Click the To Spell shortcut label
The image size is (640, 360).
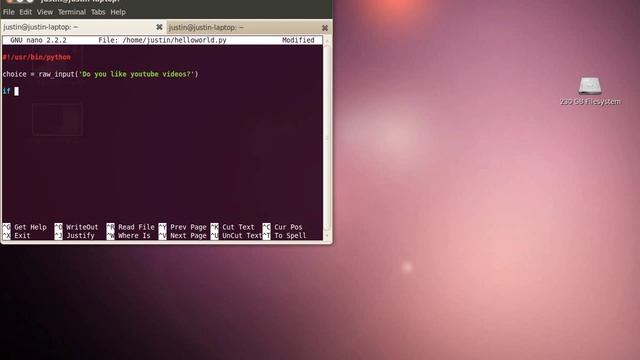click(290, 236)
